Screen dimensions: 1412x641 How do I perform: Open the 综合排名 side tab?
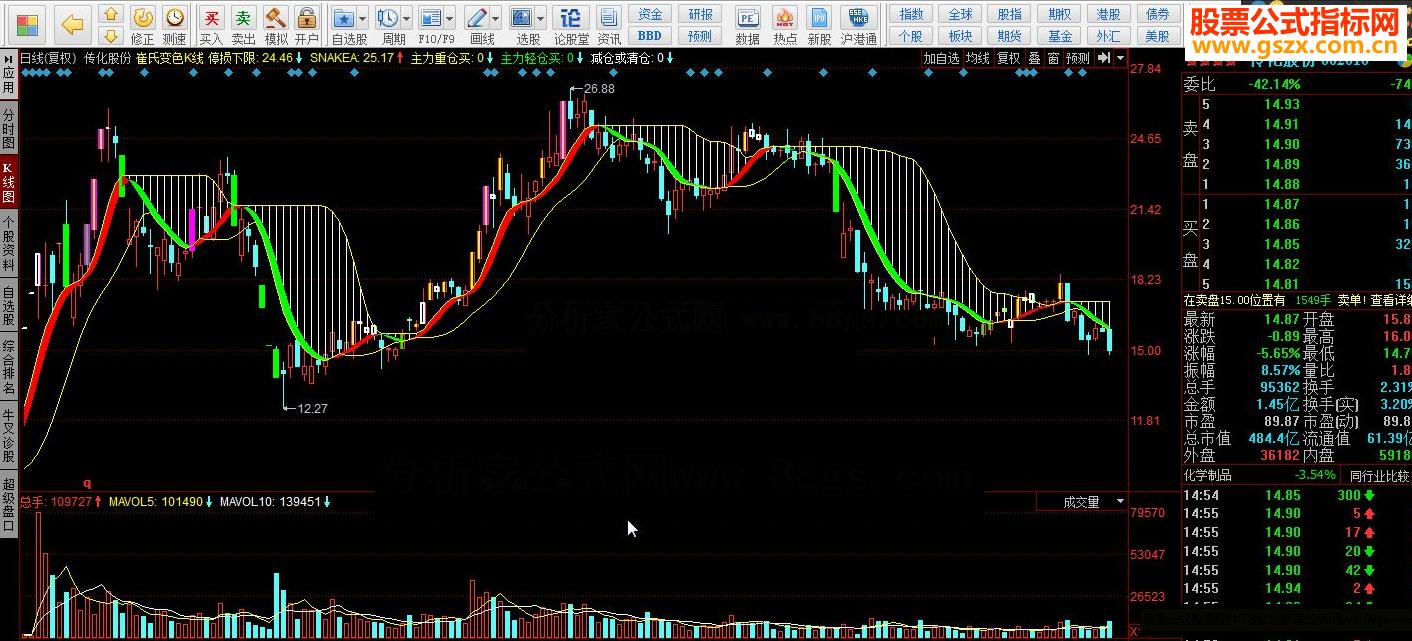pos(9,367)
